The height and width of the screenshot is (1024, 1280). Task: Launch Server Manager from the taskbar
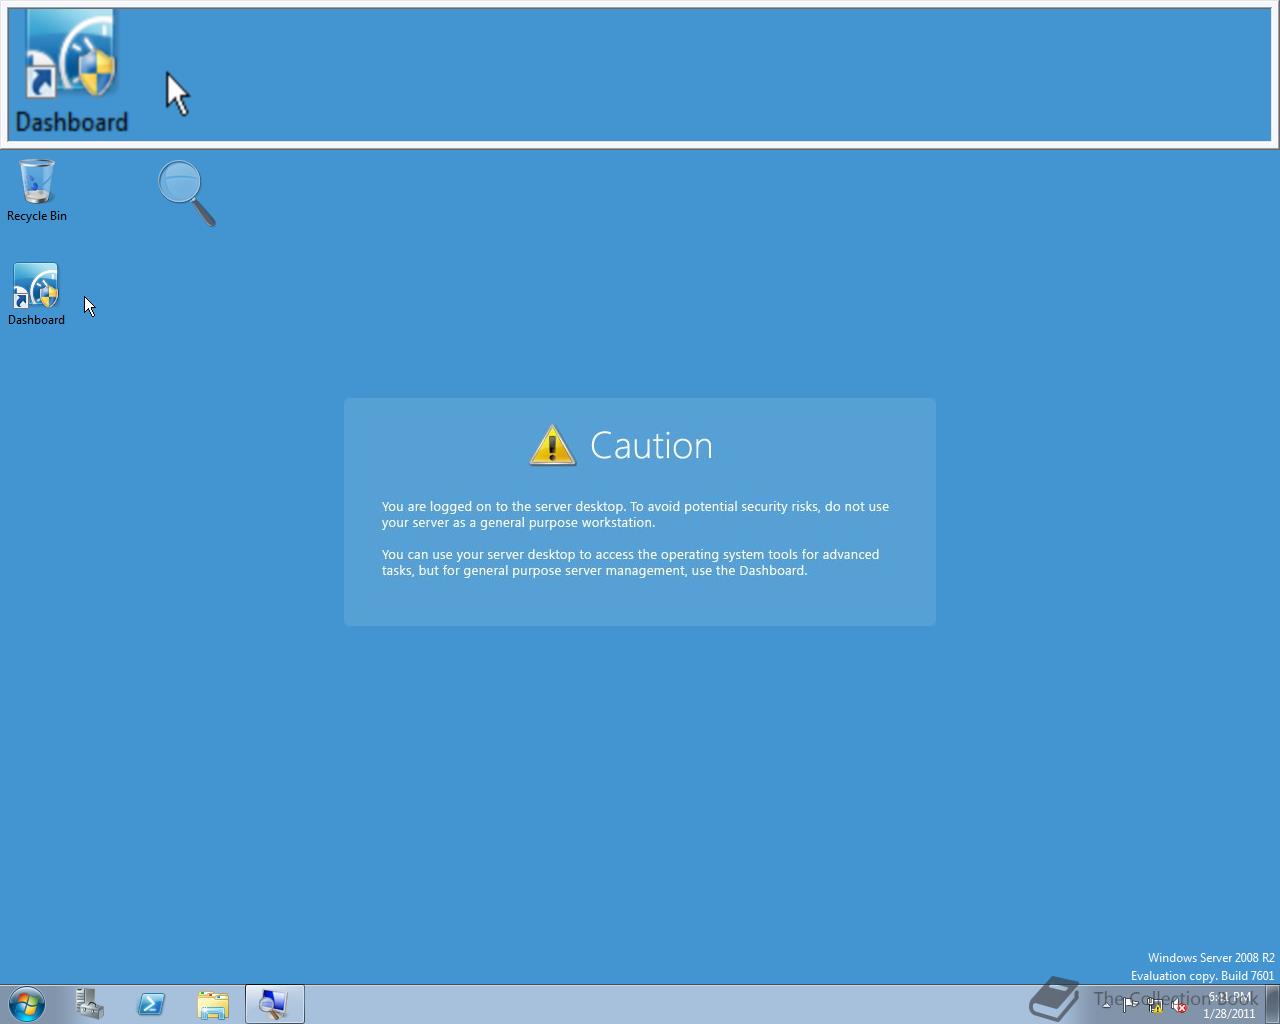[x=90, y=1004]
